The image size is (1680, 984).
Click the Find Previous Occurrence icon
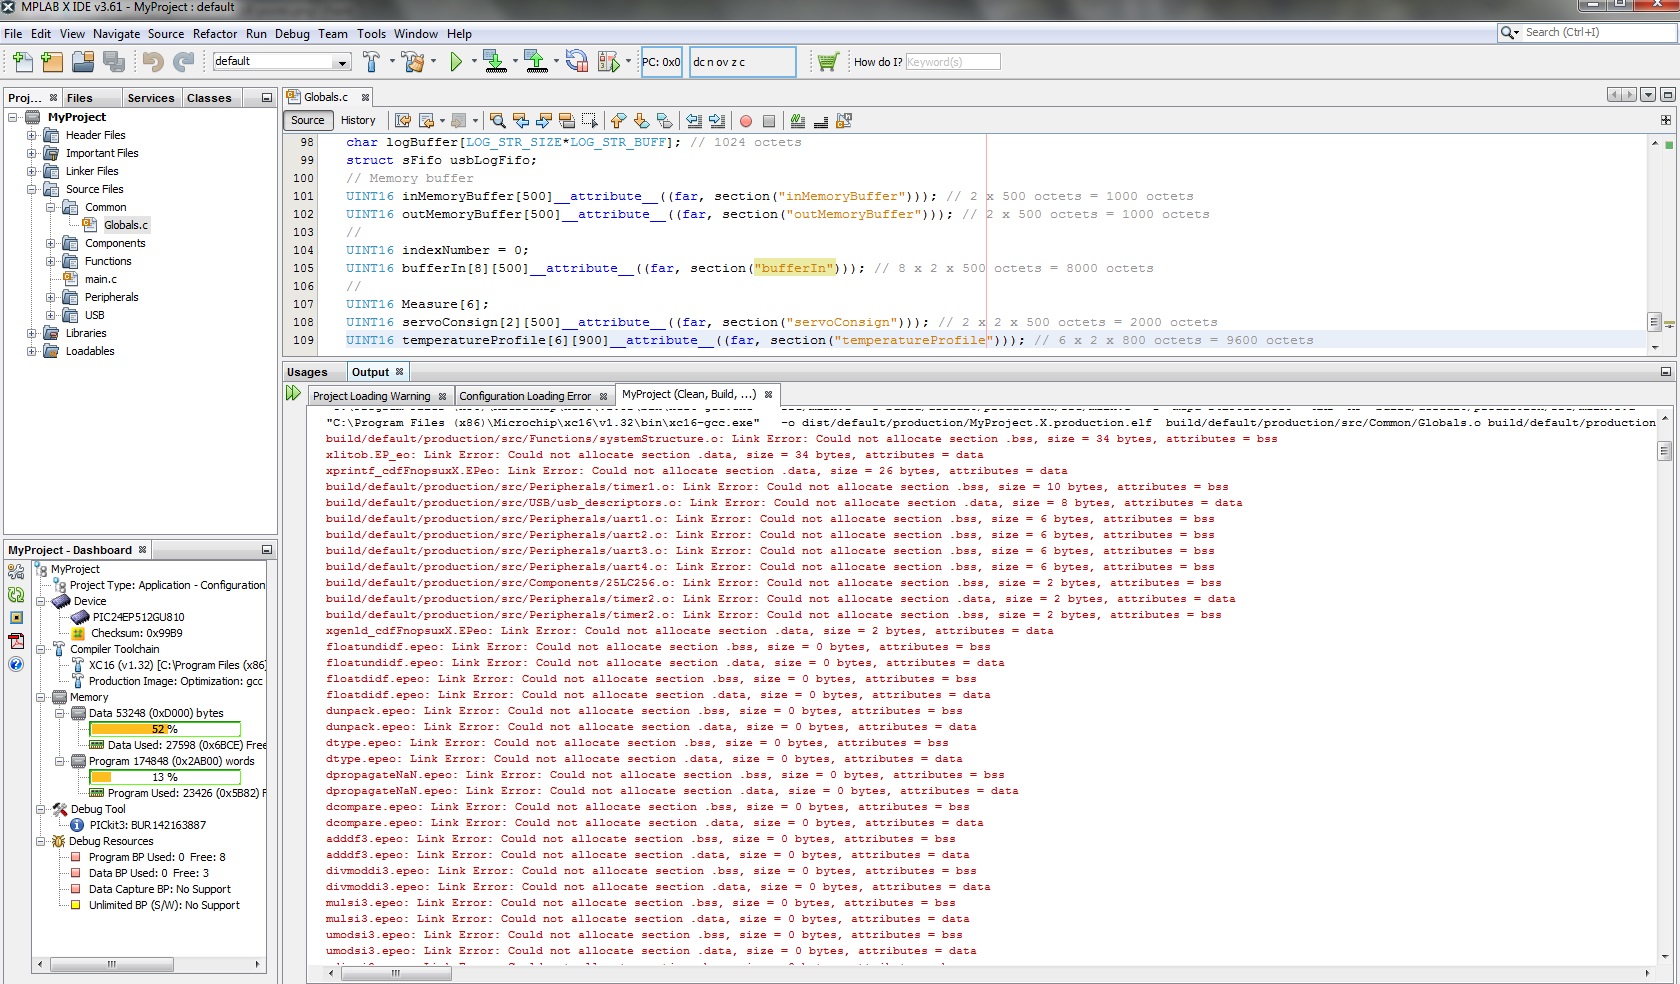(520, 121)
